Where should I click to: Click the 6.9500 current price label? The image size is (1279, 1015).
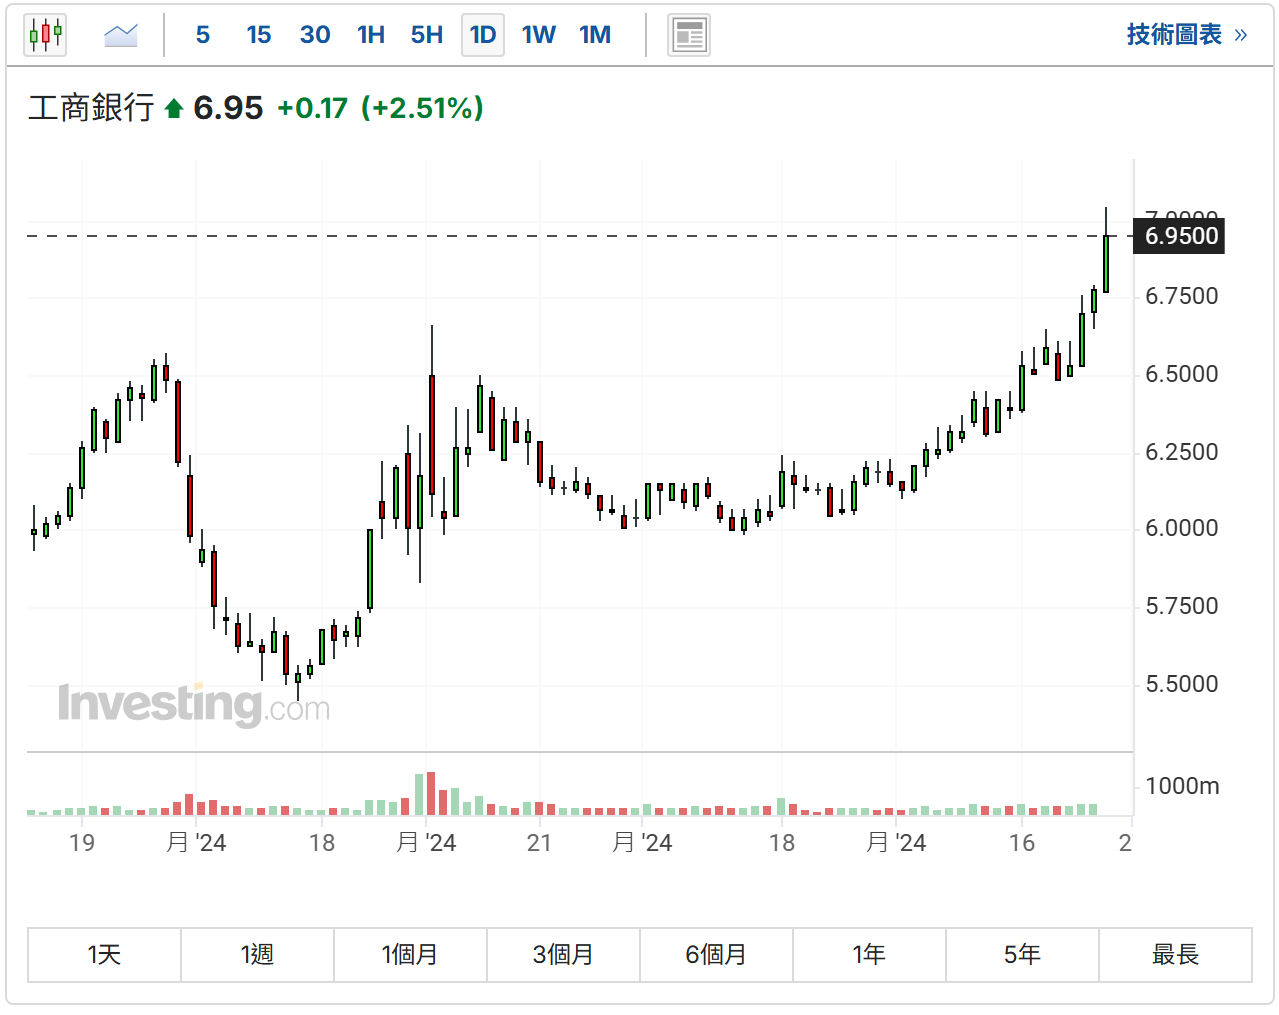[x=1180, y=237]
